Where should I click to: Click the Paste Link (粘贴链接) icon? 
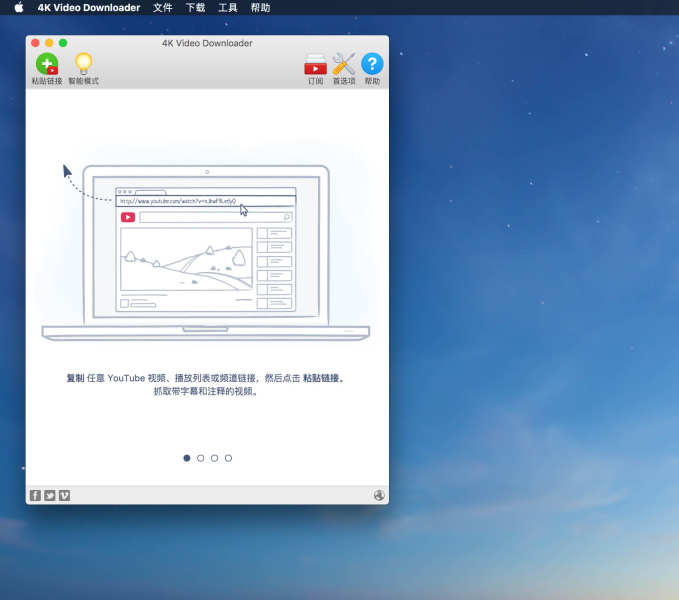47,64
